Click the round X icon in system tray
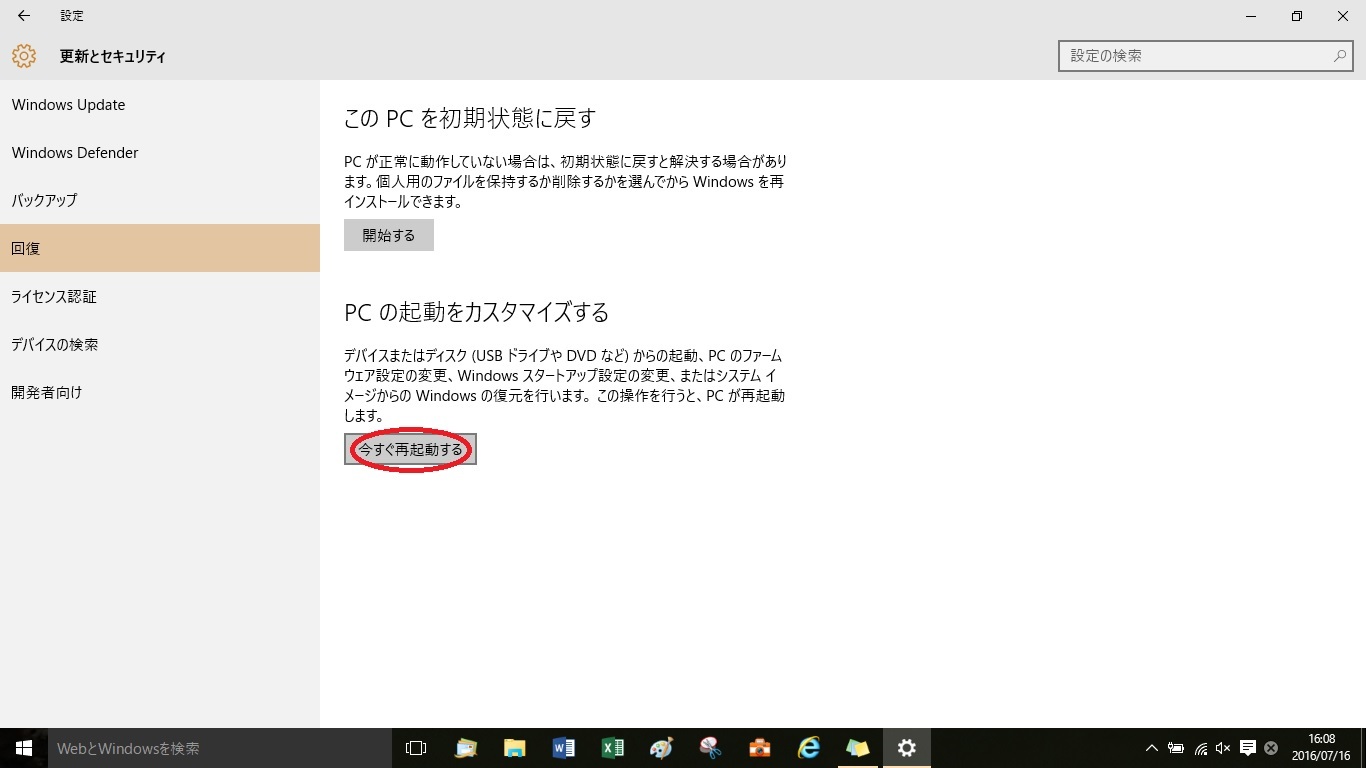The width and height of the screenshot is (1366, 768). click(x=1271, y=748)
